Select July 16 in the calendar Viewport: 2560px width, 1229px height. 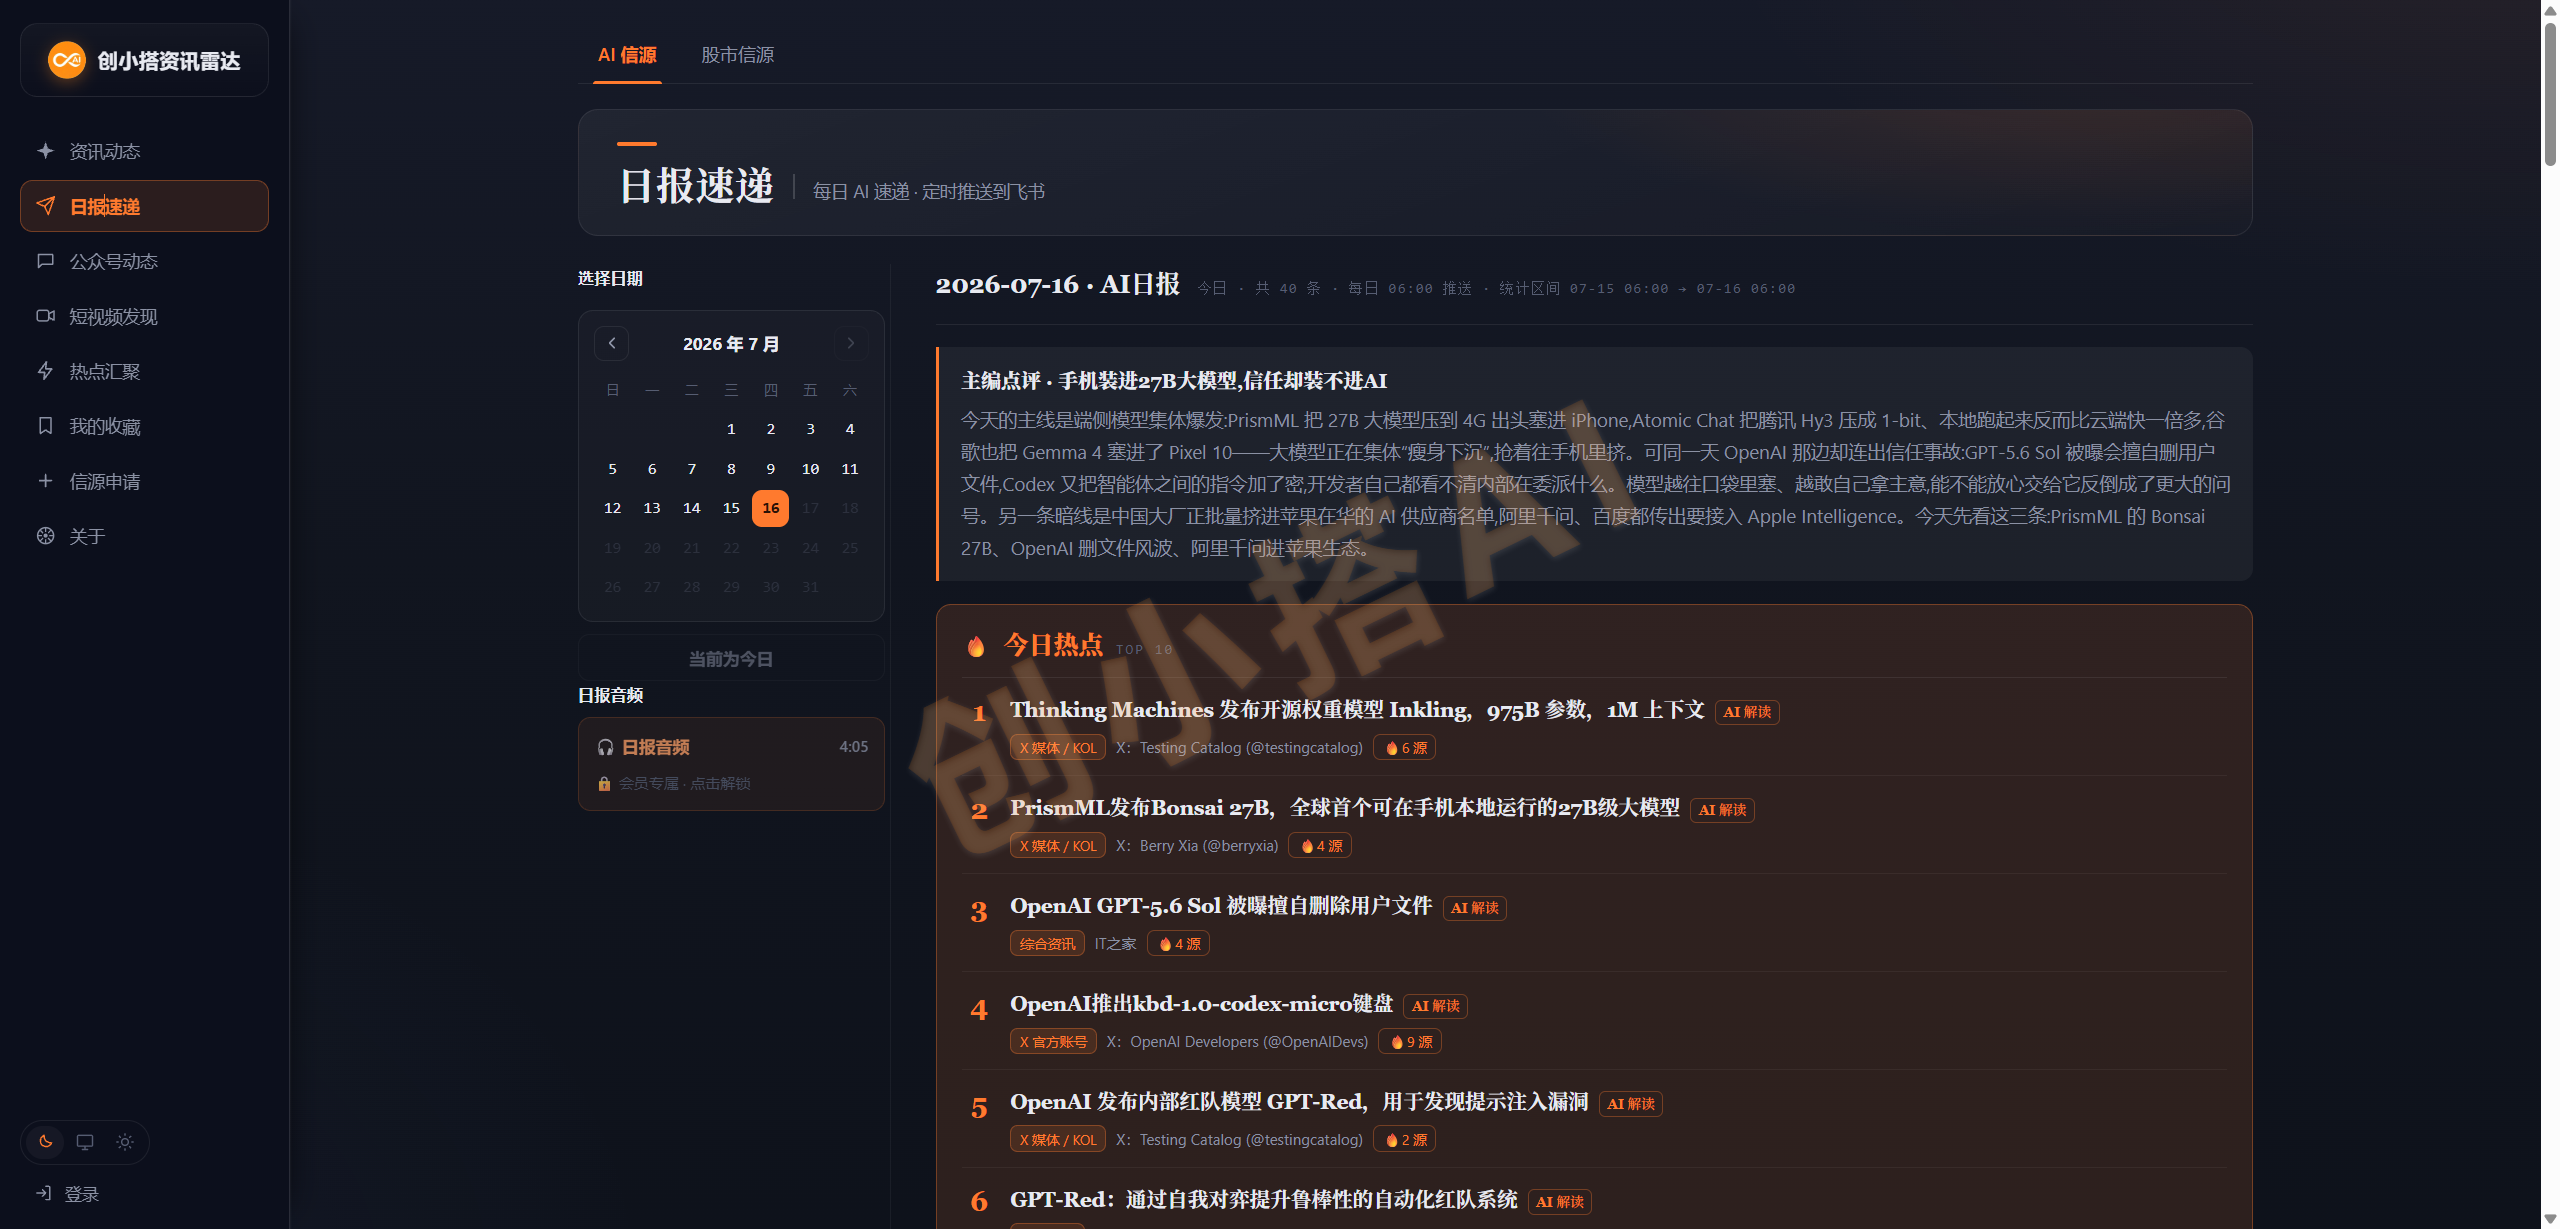[771, 508]
